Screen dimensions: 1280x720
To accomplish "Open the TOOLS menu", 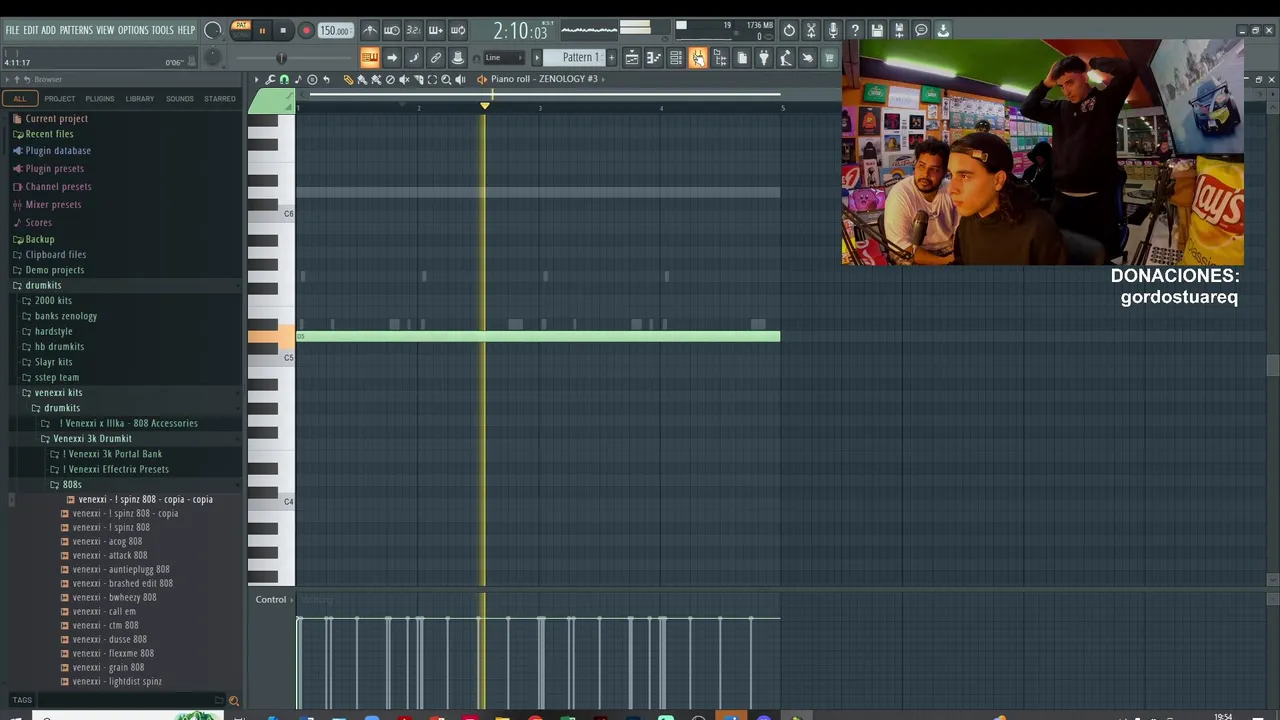I will click(162, 30).
